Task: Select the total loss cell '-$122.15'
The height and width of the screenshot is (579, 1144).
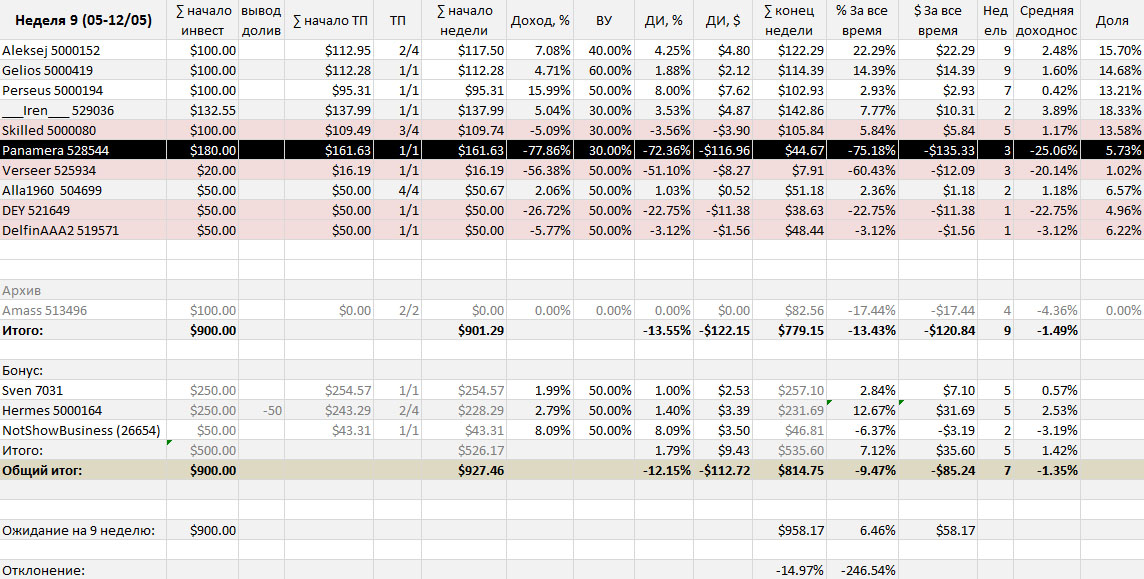Action: (x=723, y=330)
